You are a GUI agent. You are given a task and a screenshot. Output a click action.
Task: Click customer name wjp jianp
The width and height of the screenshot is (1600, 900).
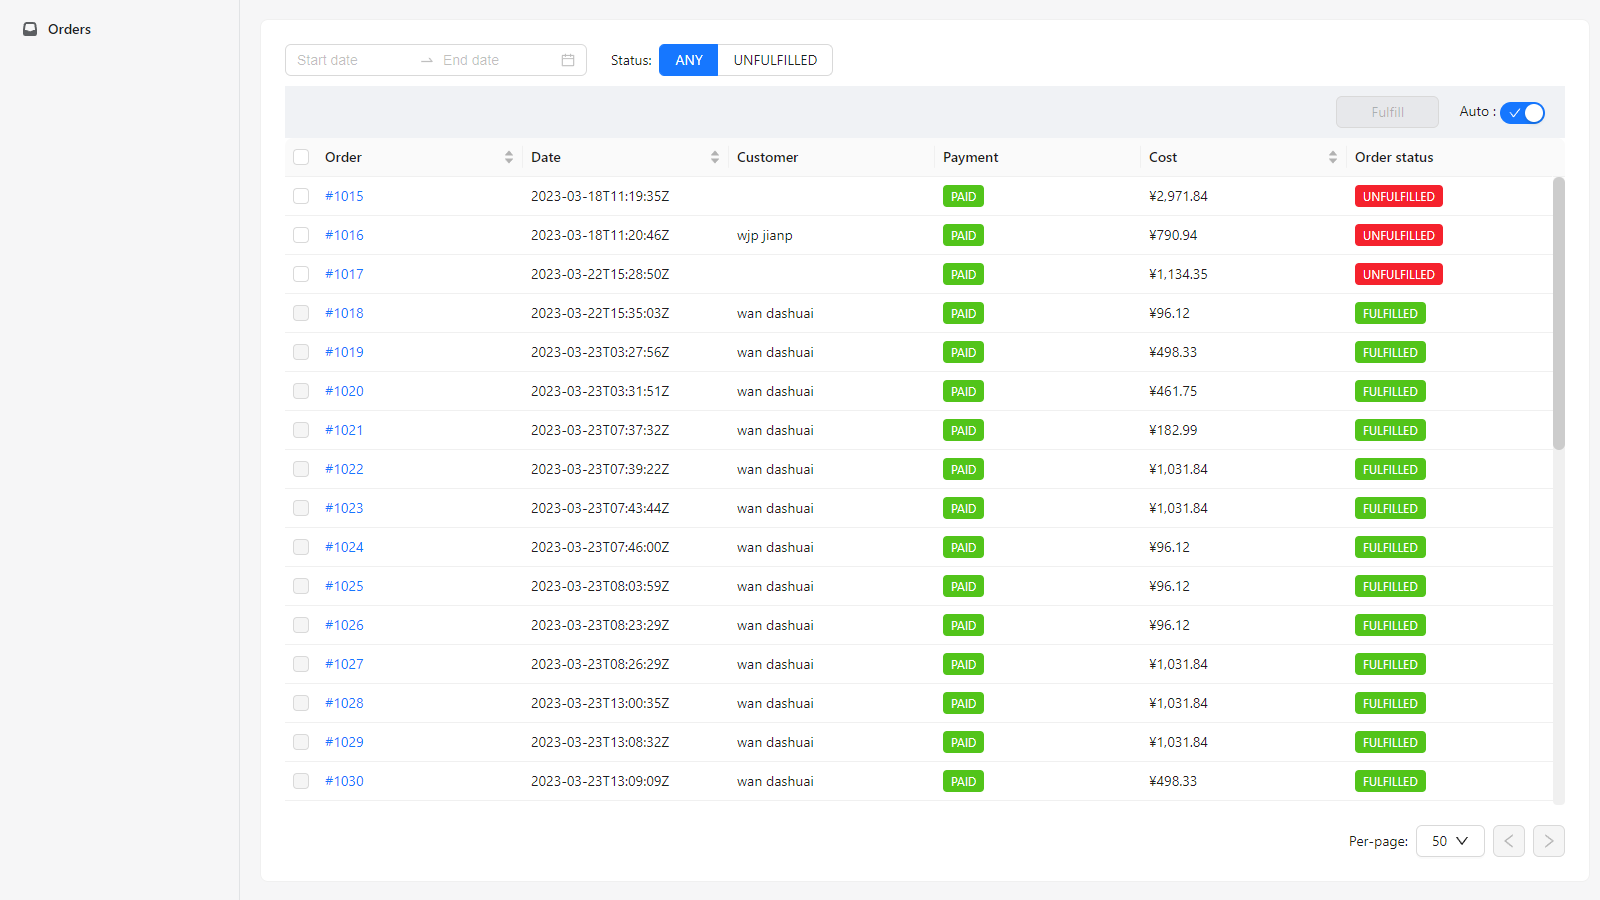point(765,235)
